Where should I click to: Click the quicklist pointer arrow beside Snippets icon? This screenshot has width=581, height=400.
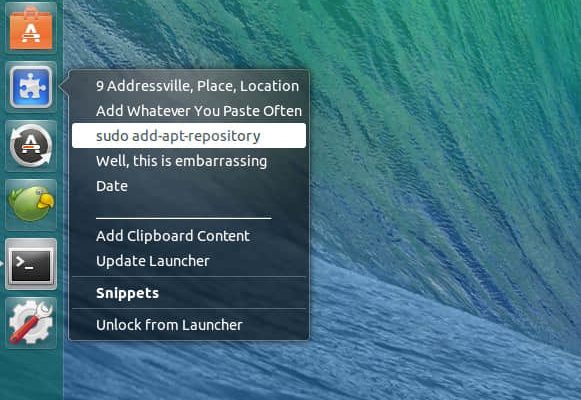(x=64, y=87)
